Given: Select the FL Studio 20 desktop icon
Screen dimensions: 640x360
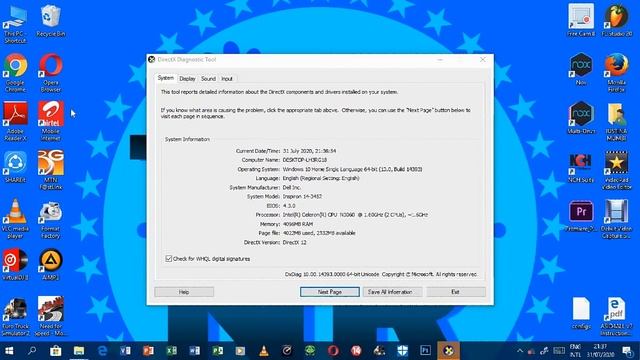Looking at the screenshot, I should (x=617, y=20).
